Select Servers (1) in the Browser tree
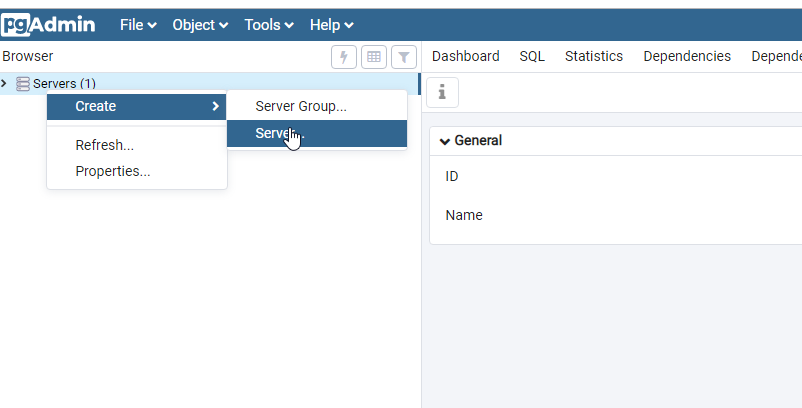 (64, 84)
